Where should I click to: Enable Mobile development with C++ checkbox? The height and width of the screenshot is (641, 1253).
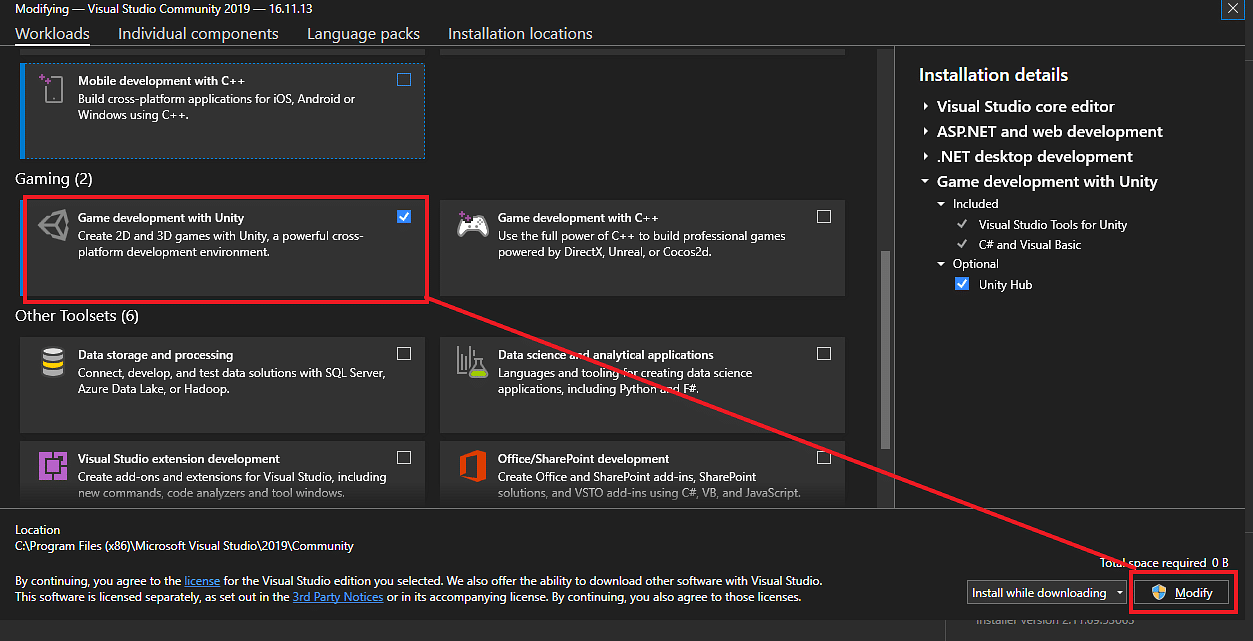(x=404, y=80)
